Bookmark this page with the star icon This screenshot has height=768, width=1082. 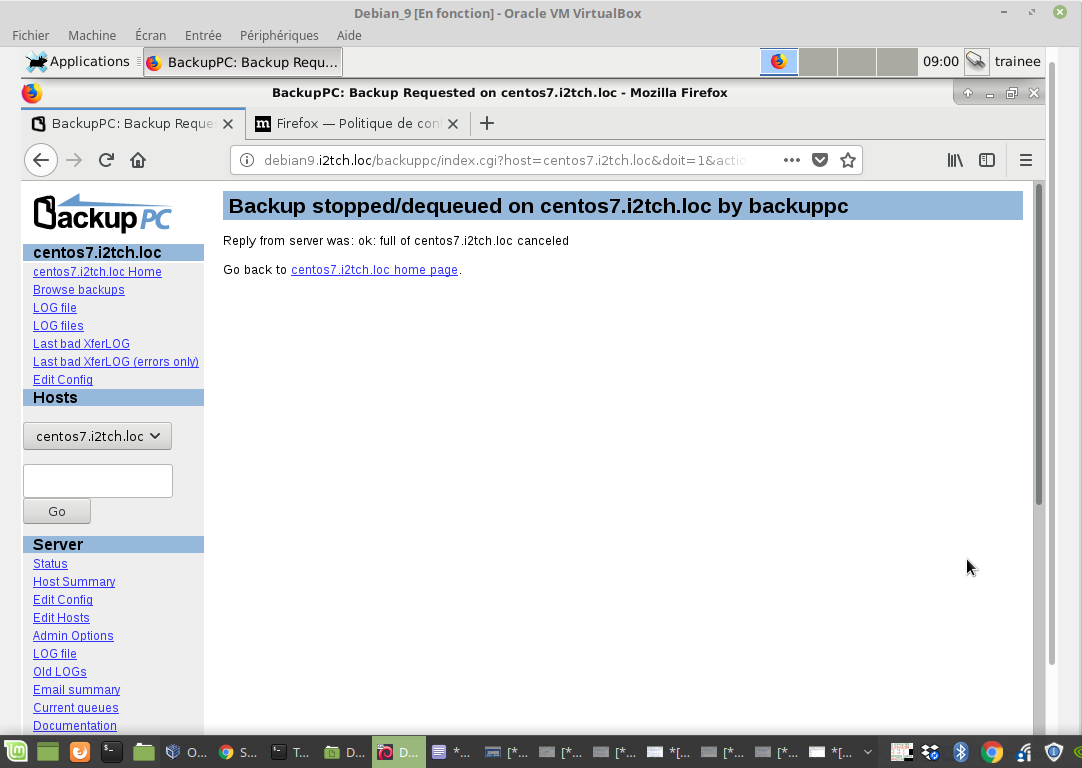tap(848, 160)
